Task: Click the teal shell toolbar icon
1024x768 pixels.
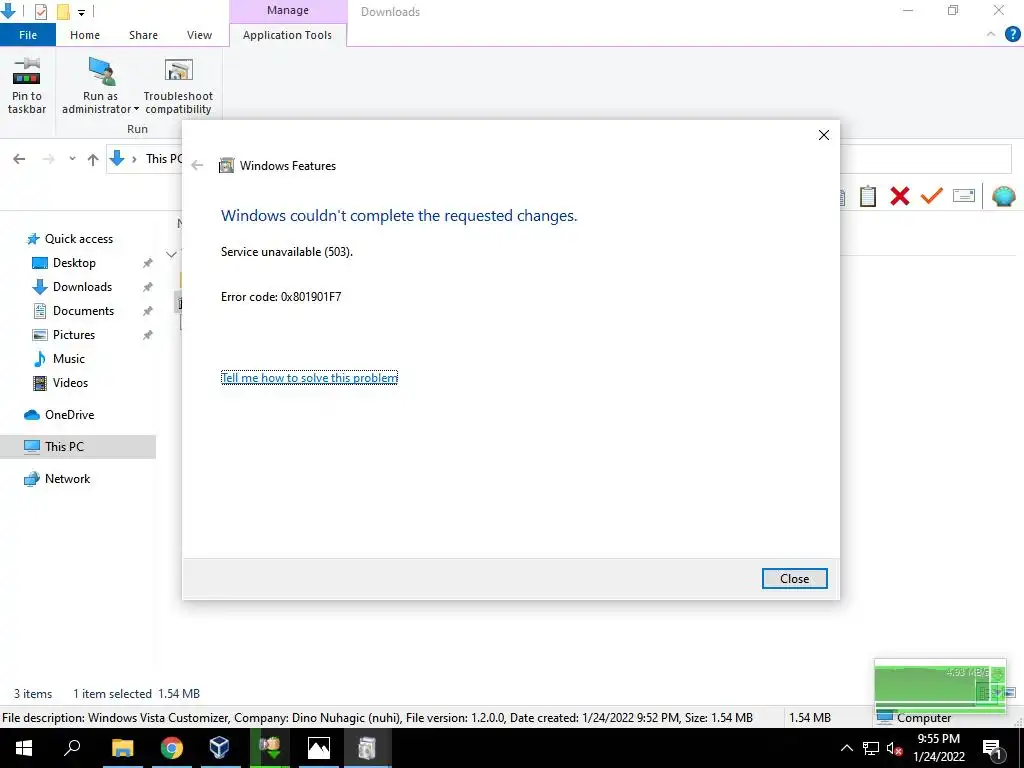Action: [1003, 196]
